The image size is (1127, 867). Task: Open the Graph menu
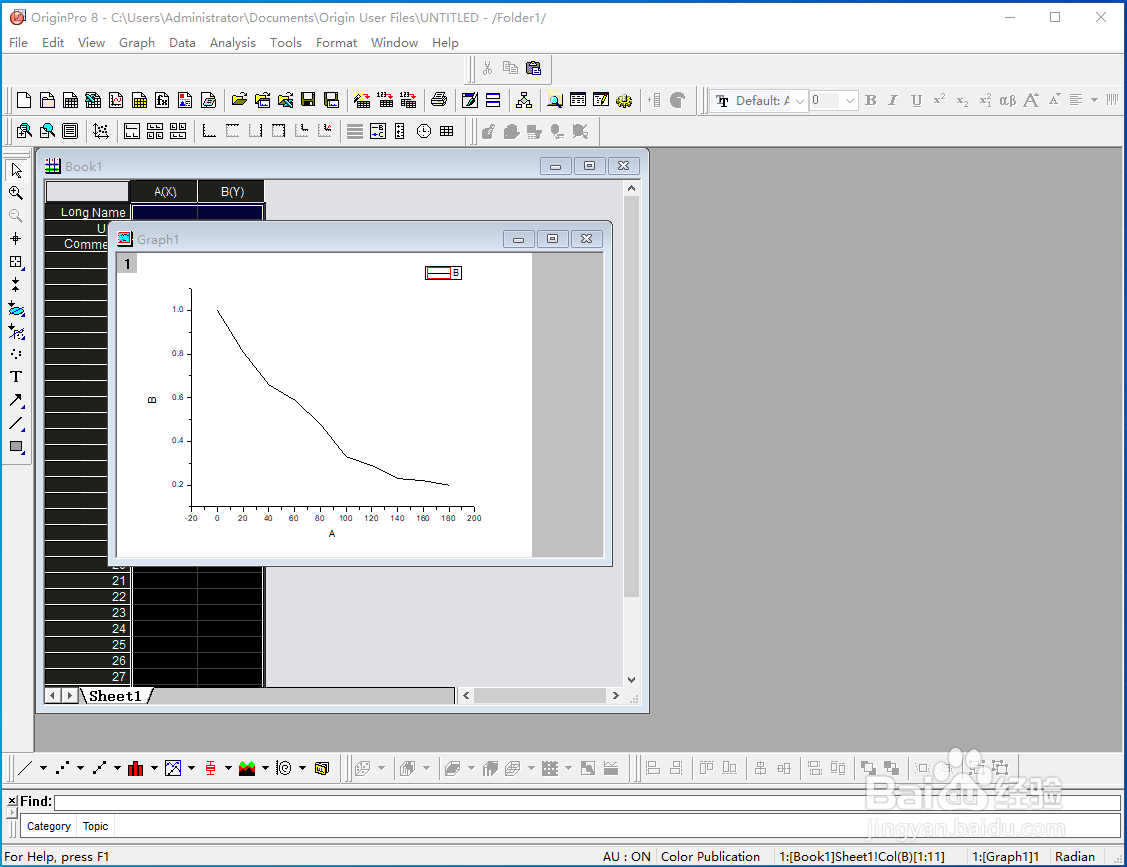pyautogui.click(x=137, y=42)
